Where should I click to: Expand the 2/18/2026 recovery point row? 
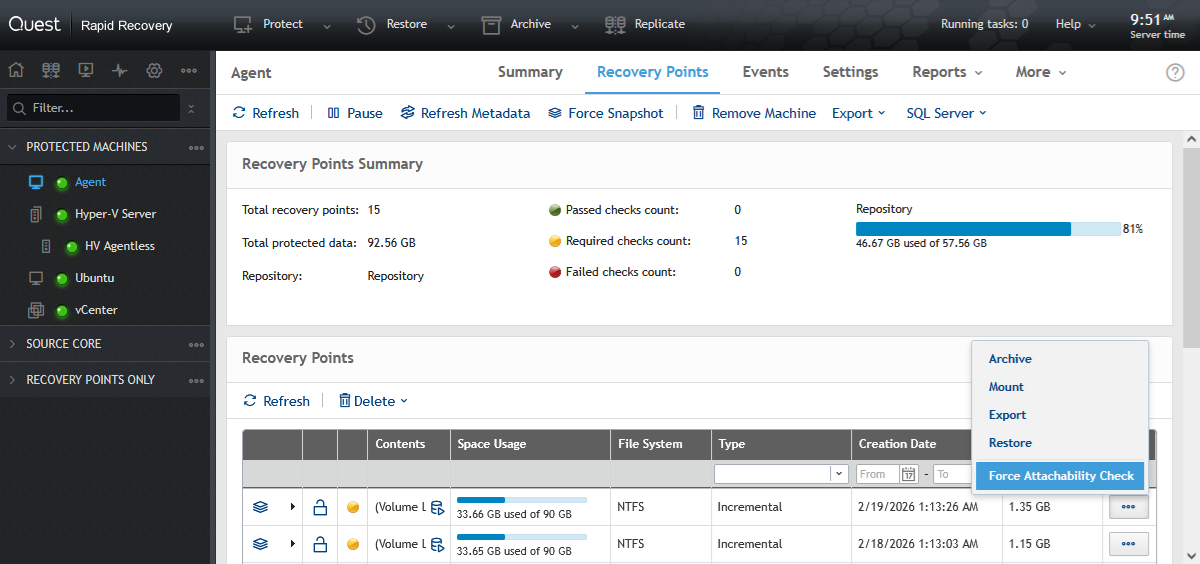point(293,544)
